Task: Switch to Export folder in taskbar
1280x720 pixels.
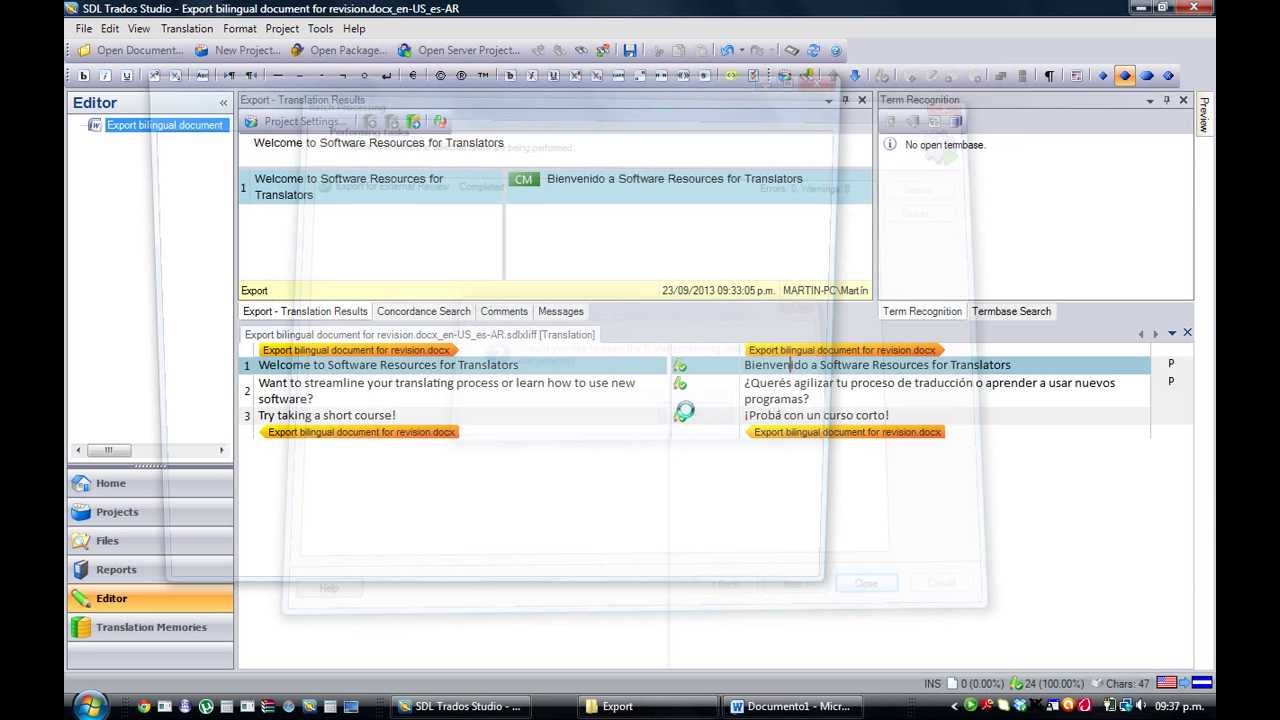Action: pos(650,706)
